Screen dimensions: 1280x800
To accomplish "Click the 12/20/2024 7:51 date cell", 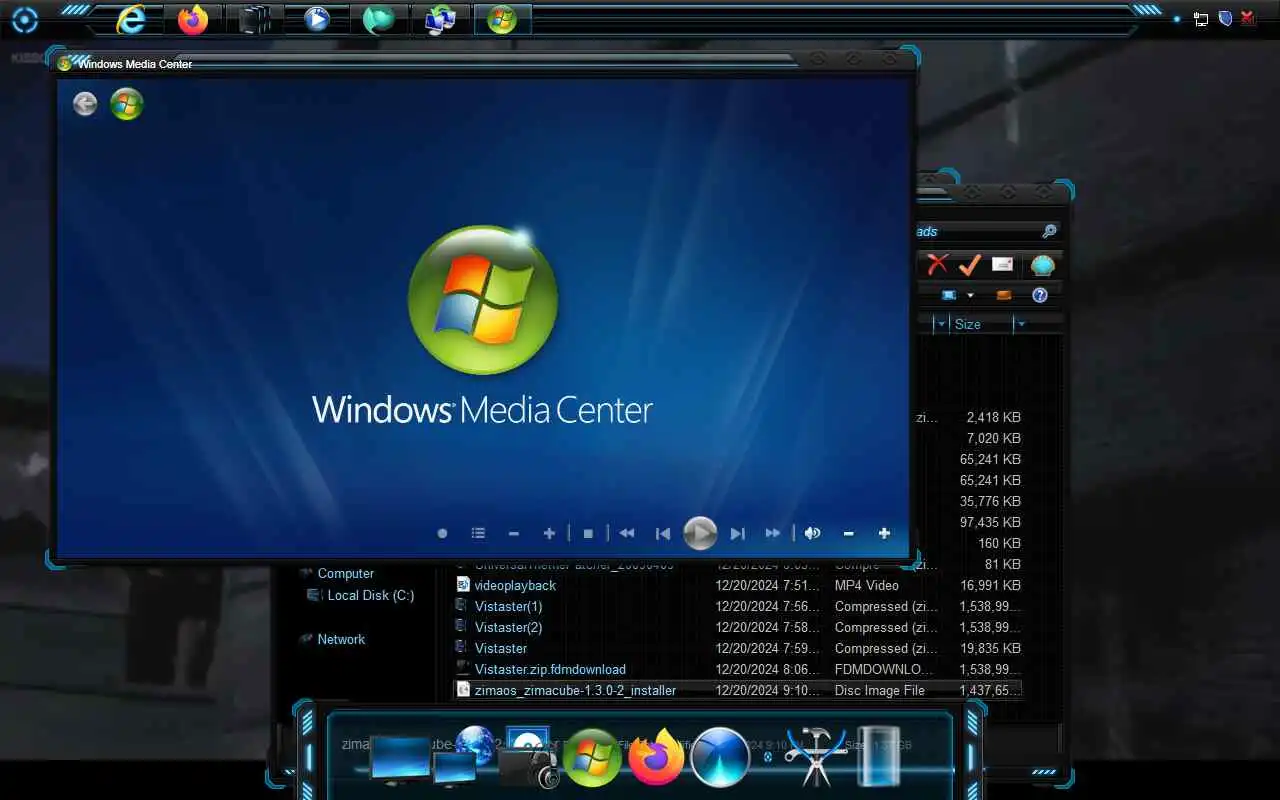I will click(x=766, y=585).
